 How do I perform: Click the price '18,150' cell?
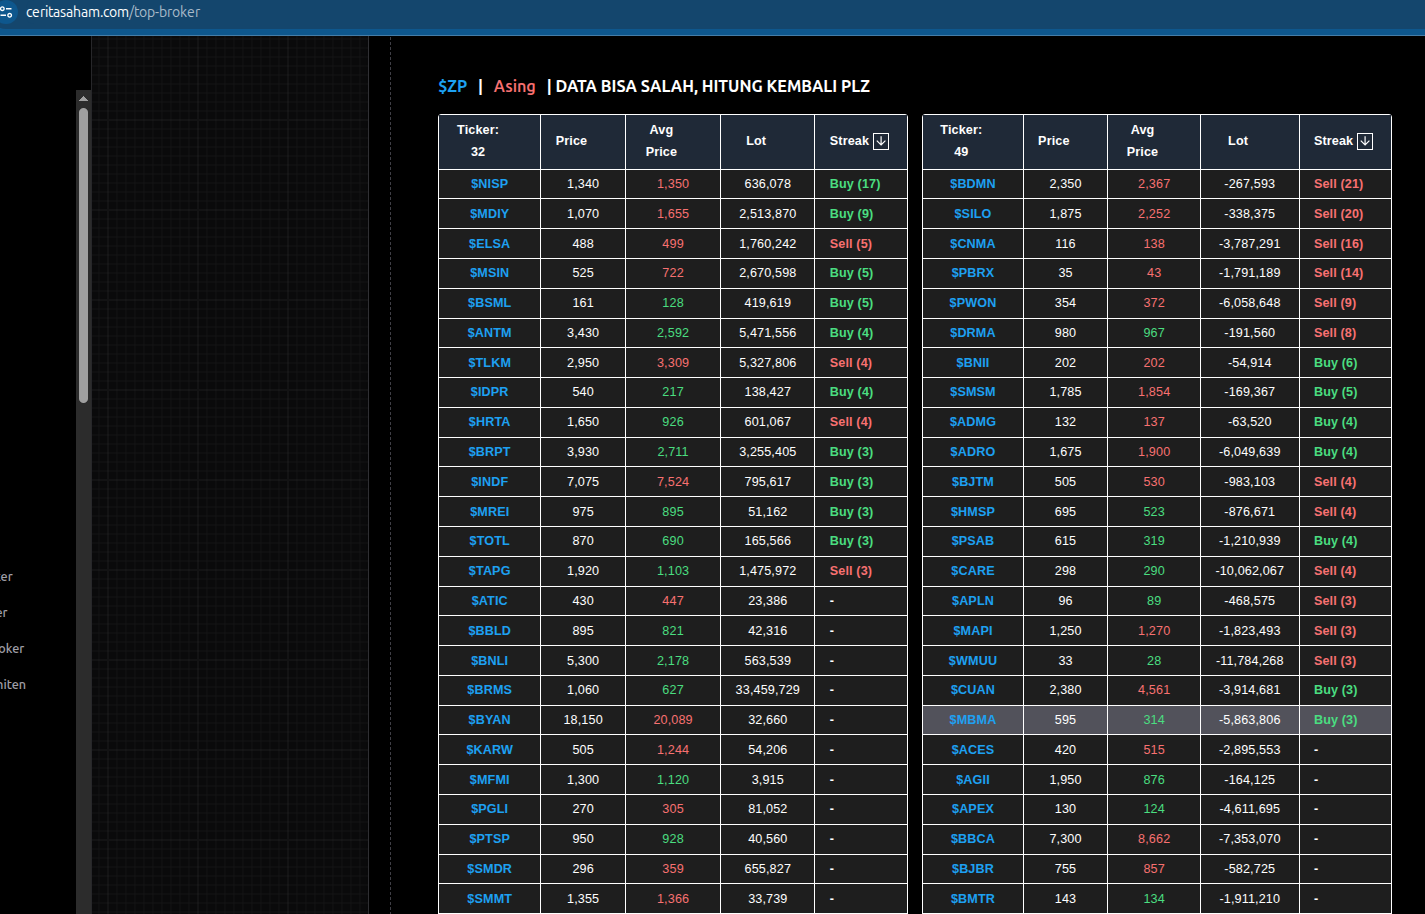pos(583,720)
